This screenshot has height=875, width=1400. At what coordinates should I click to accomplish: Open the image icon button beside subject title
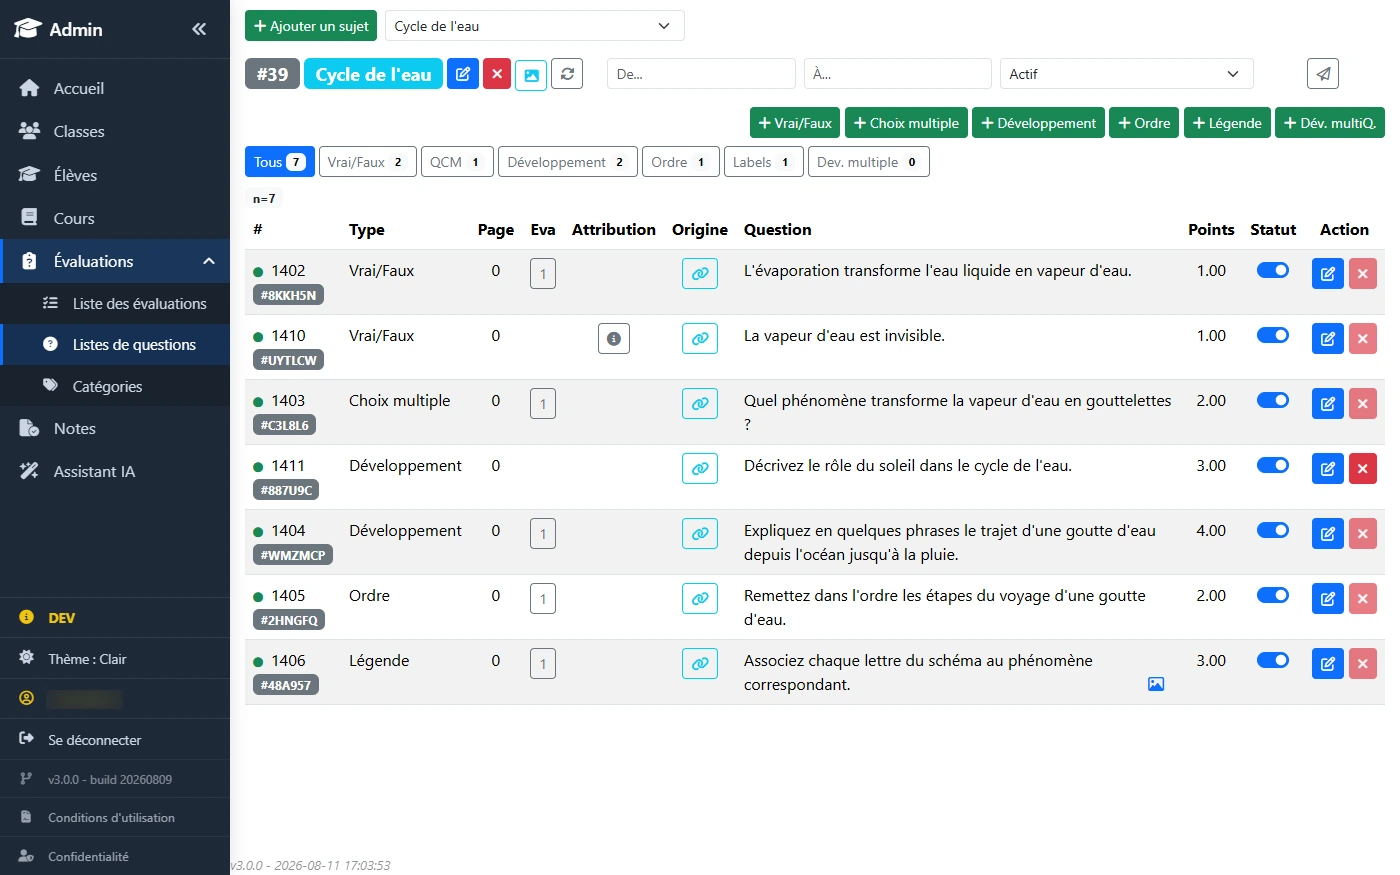(531, 75)
